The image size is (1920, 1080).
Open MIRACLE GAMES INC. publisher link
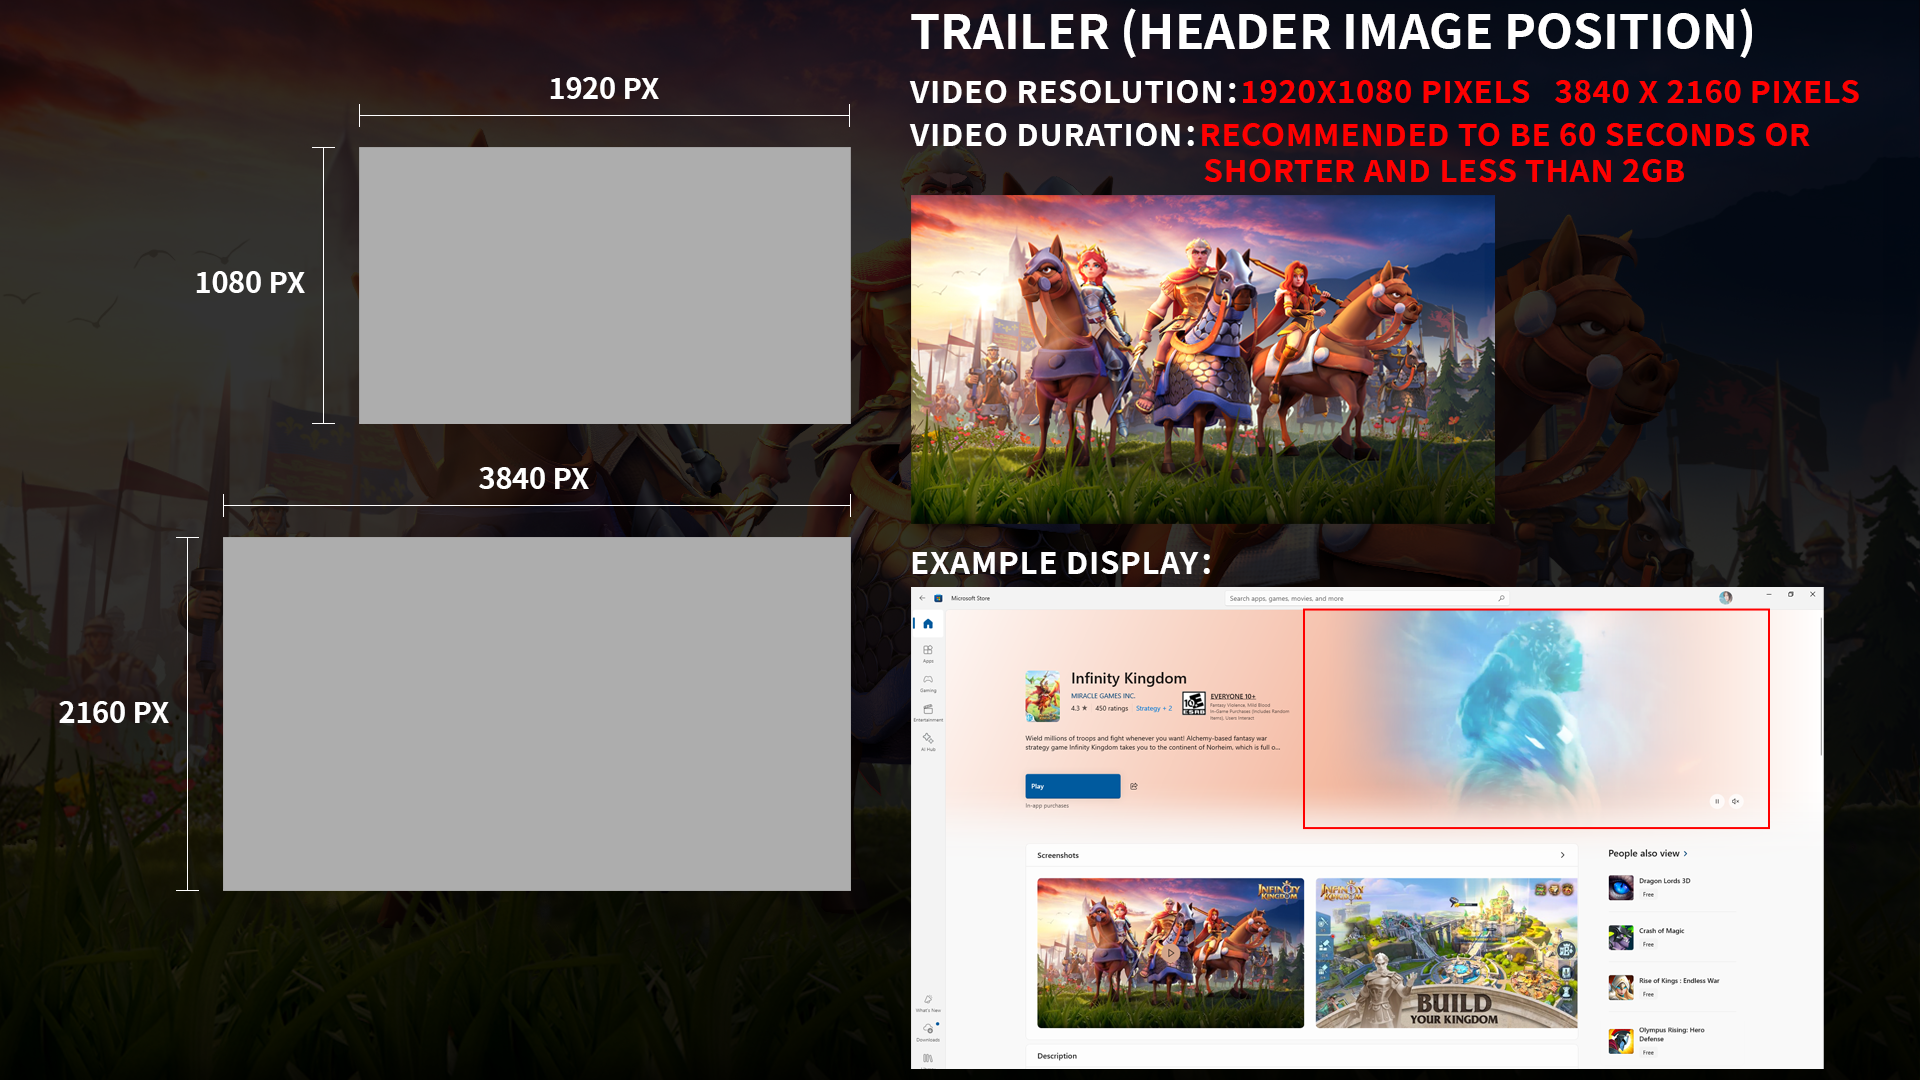(x=1103, y=696)
